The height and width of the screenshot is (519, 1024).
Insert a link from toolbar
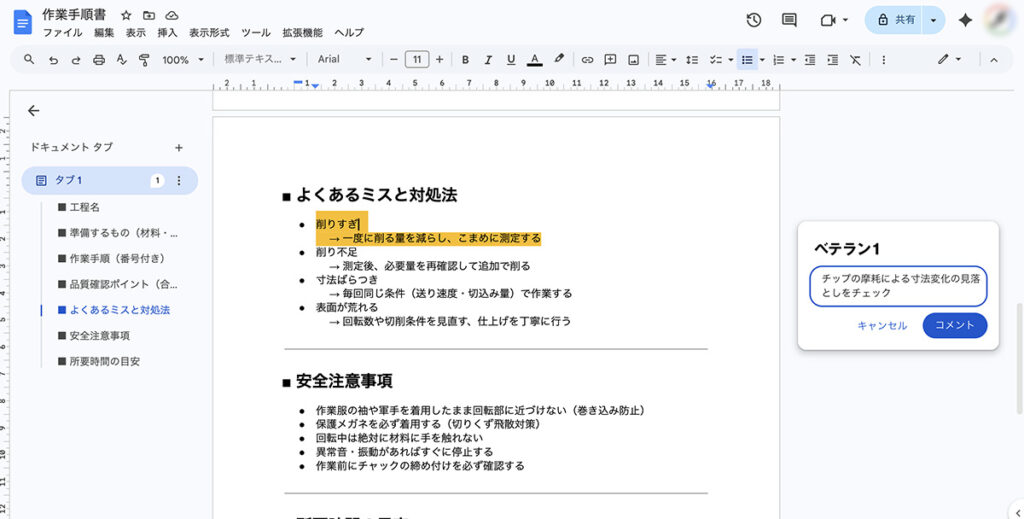tap(587, 59)
